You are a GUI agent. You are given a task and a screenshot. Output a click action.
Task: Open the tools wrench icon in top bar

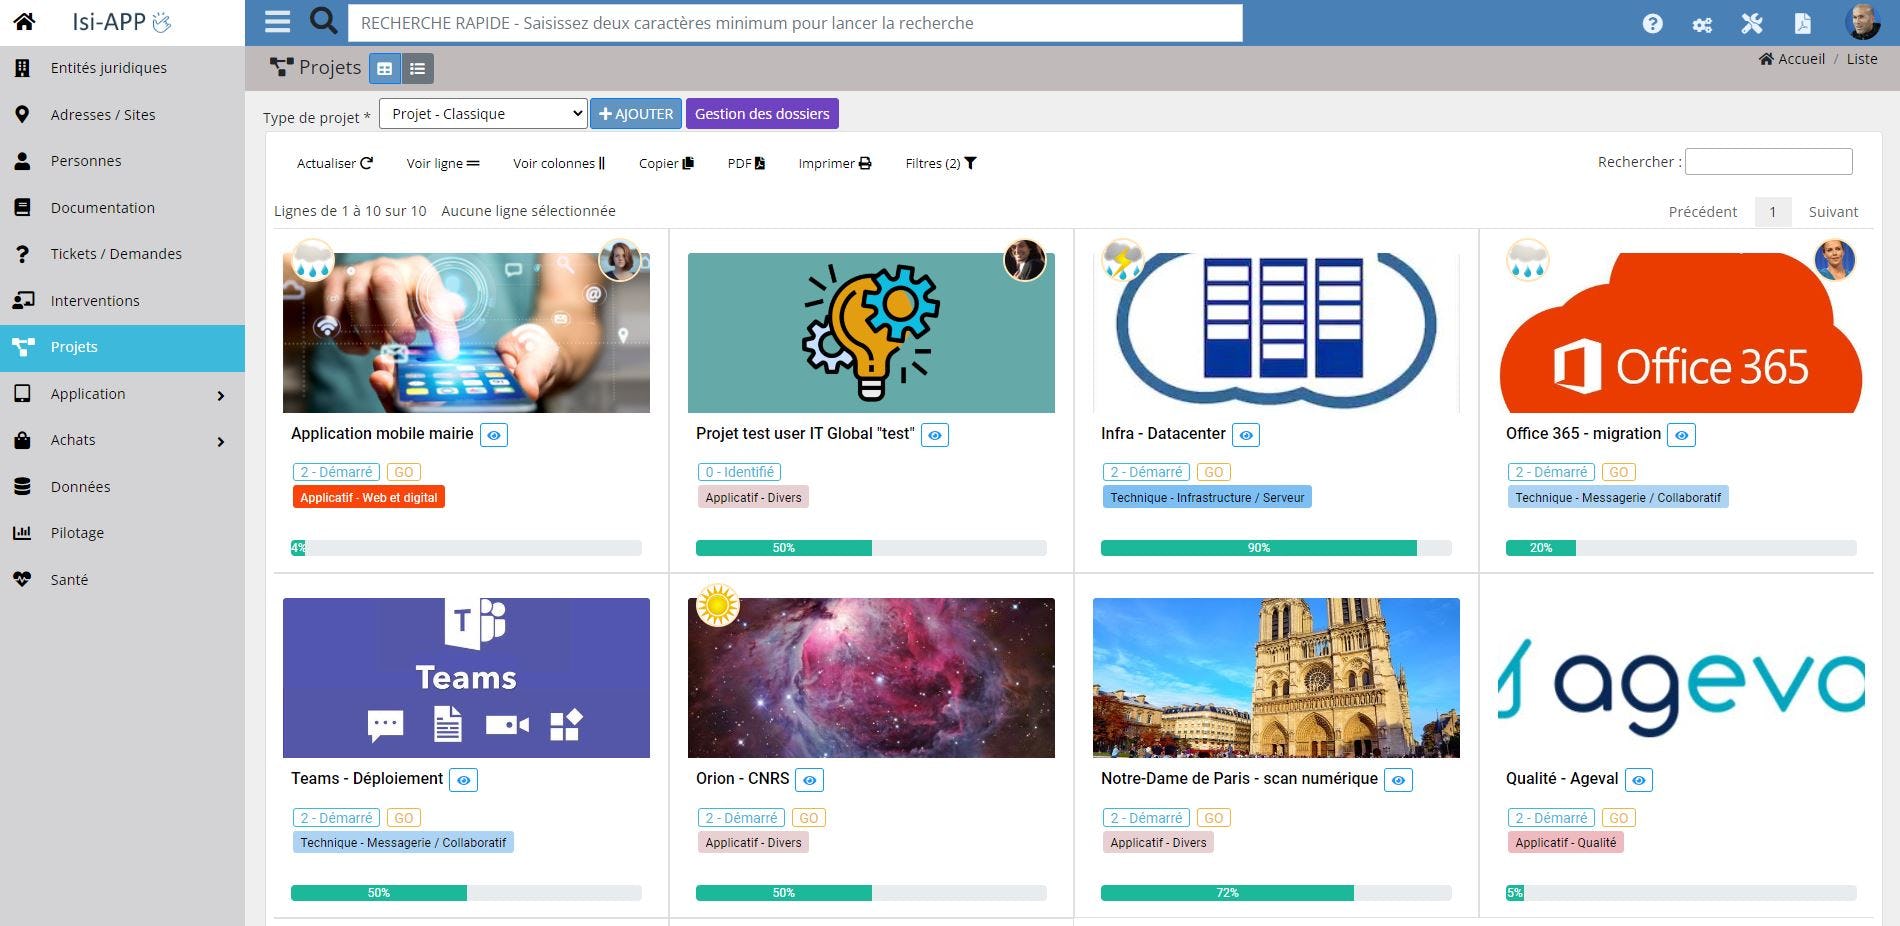coord(1753,22)
